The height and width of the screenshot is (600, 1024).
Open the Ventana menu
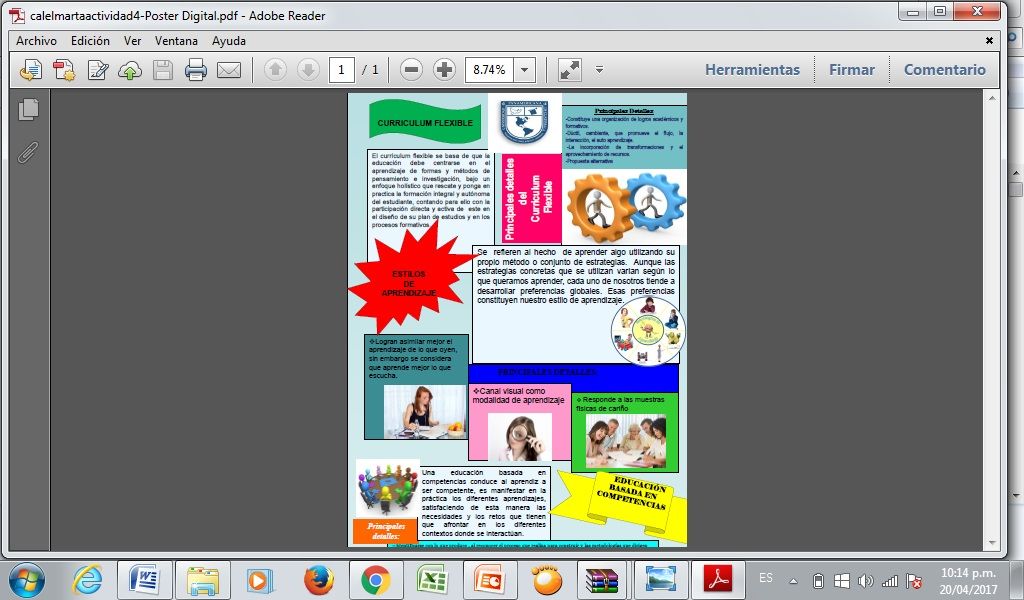176,40
